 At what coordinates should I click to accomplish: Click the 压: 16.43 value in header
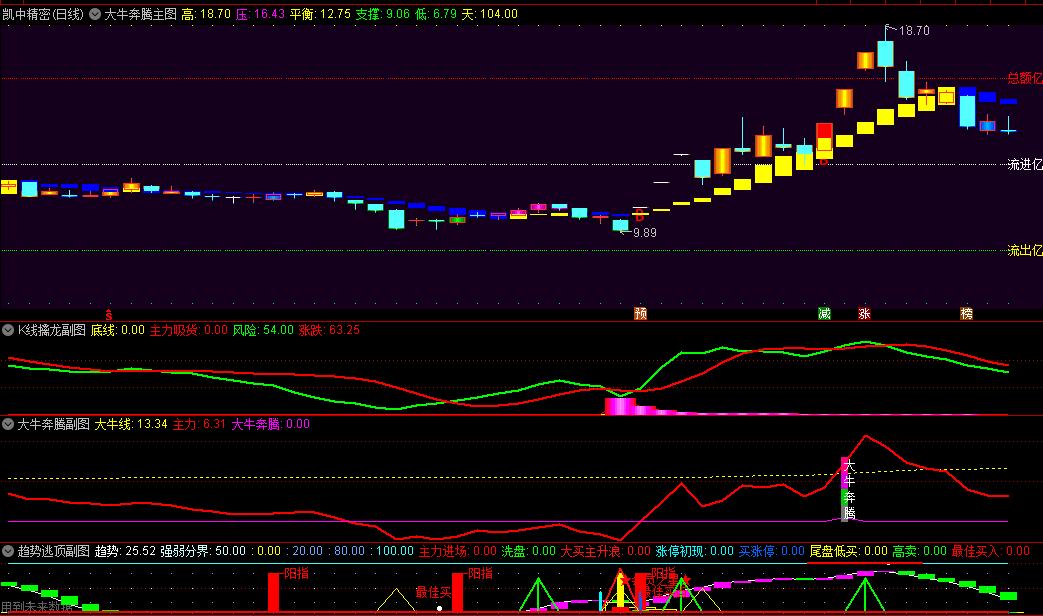pyautogui.click(x=260, y=14)
